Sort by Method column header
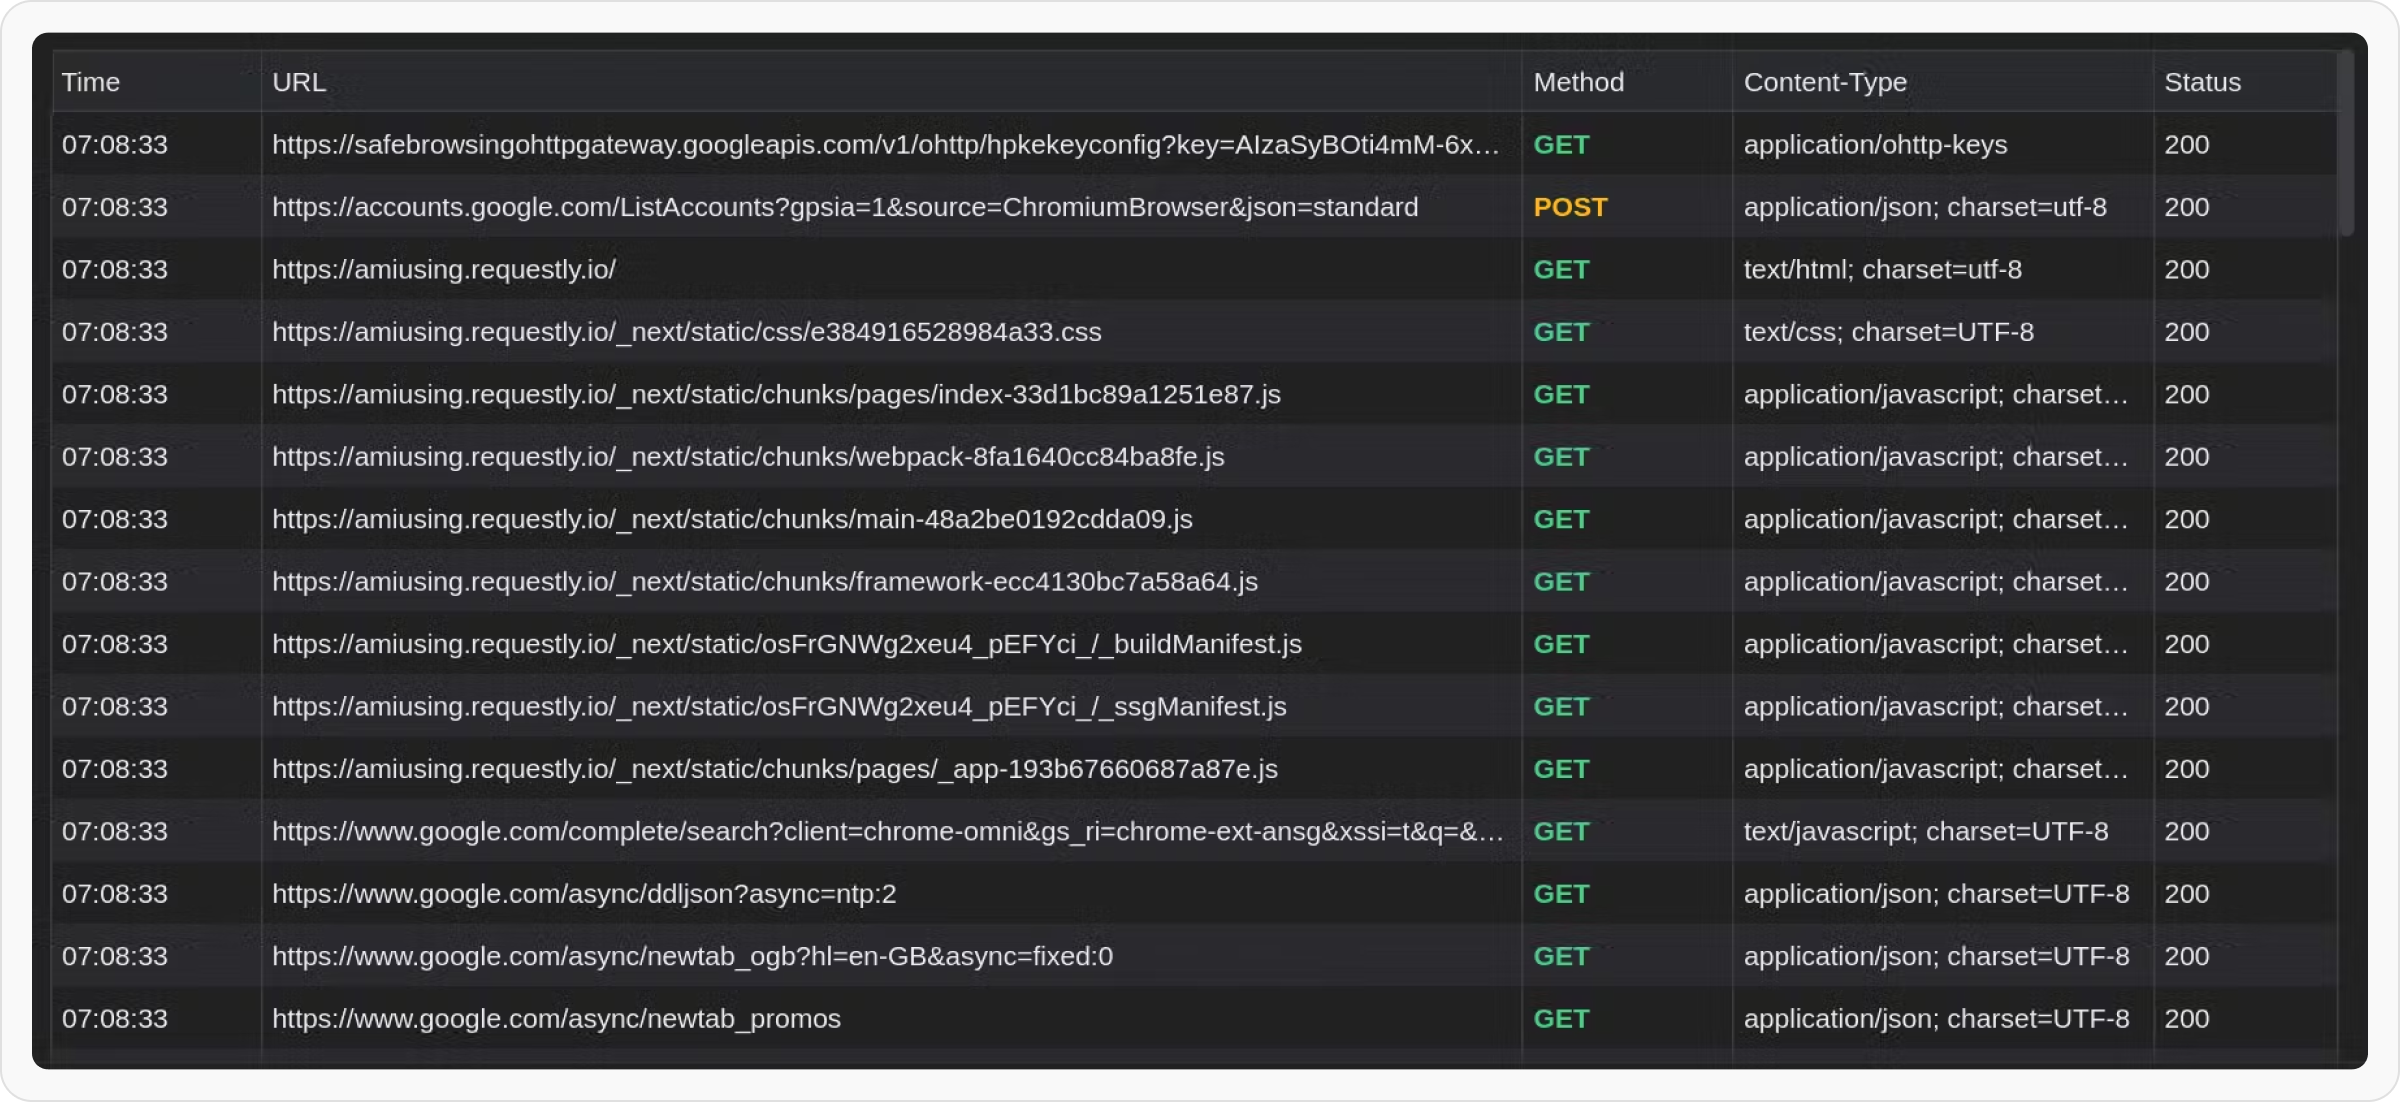The width and height of the screenshot is (2400, 1102). pos(1578,82)
